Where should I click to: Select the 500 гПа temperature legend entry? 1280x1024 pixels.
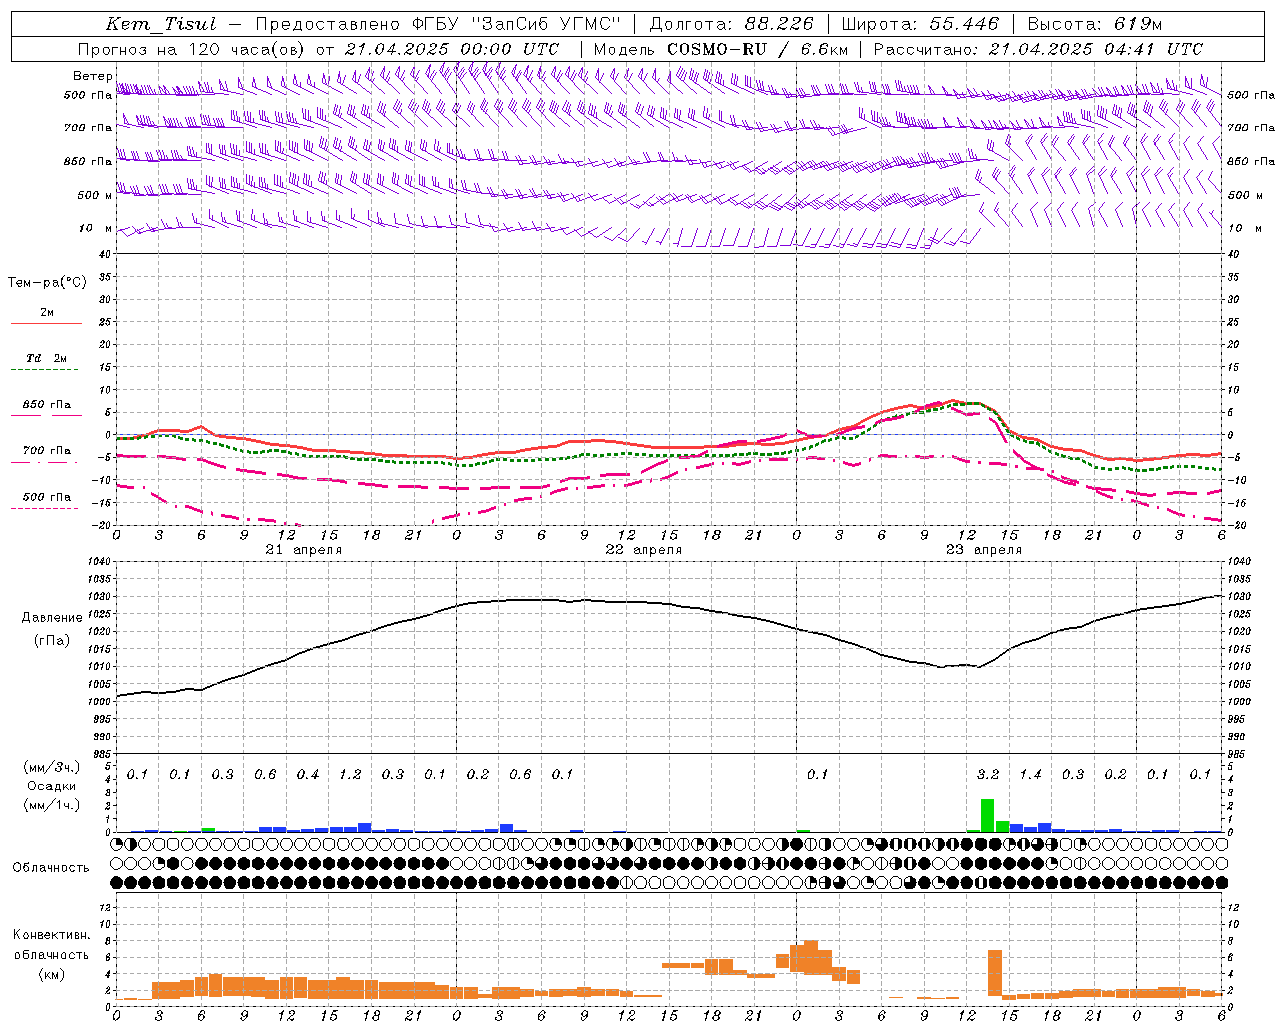pyautogui.click(x=46, y=500)
